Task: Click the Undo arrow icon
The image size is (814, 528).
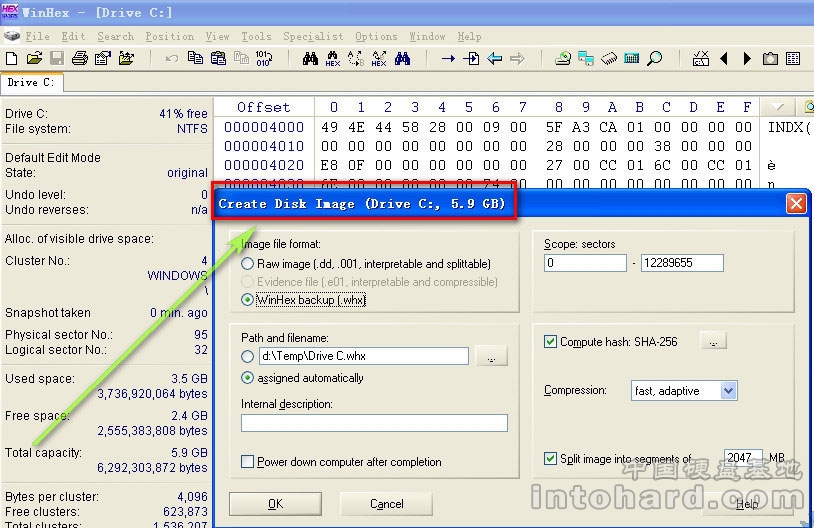Action: click(172, 58)
